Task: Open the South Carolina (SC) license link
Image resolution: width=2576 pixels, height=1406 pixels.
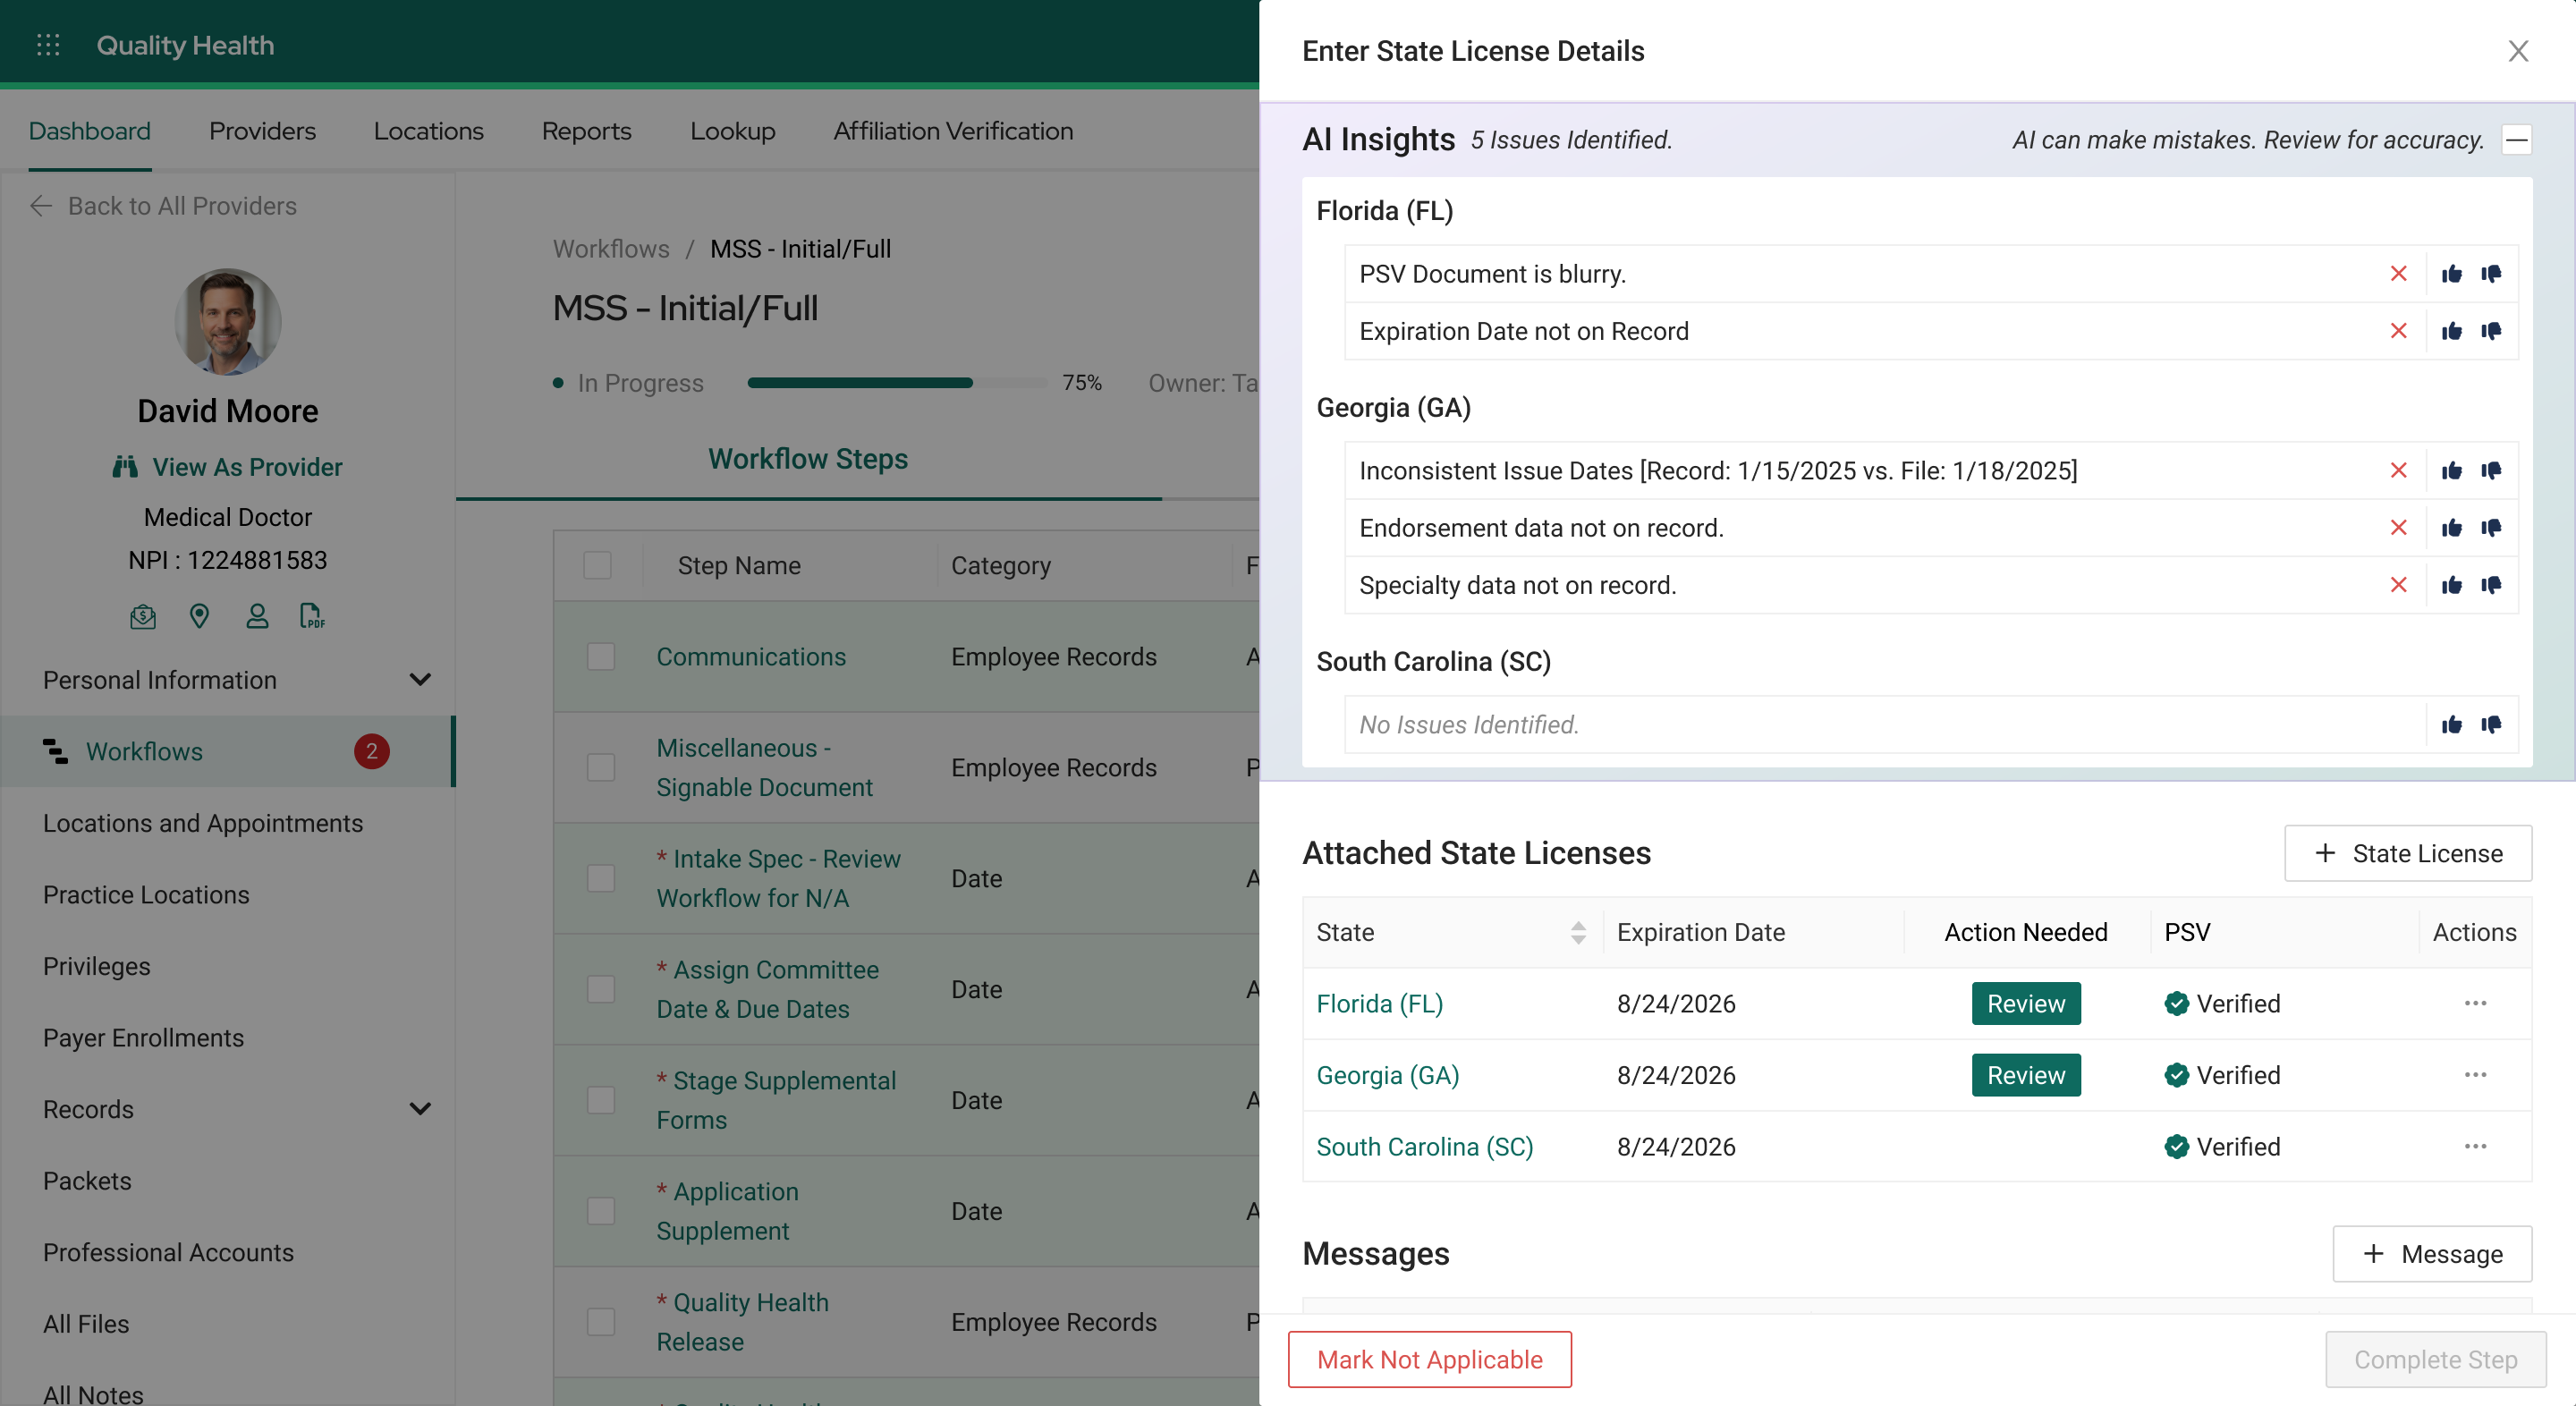Action: 1425,1146
